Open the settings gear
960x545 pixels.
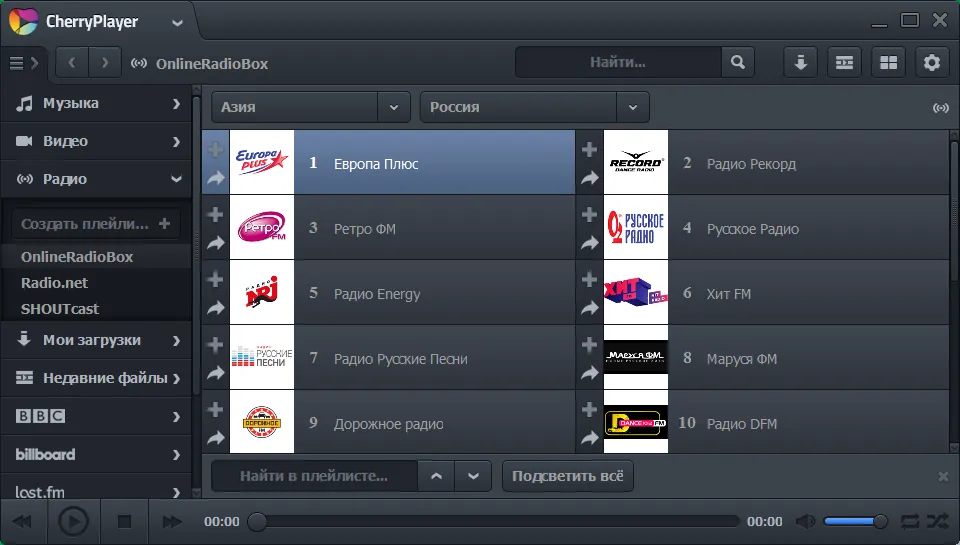(x=932, y=62)
